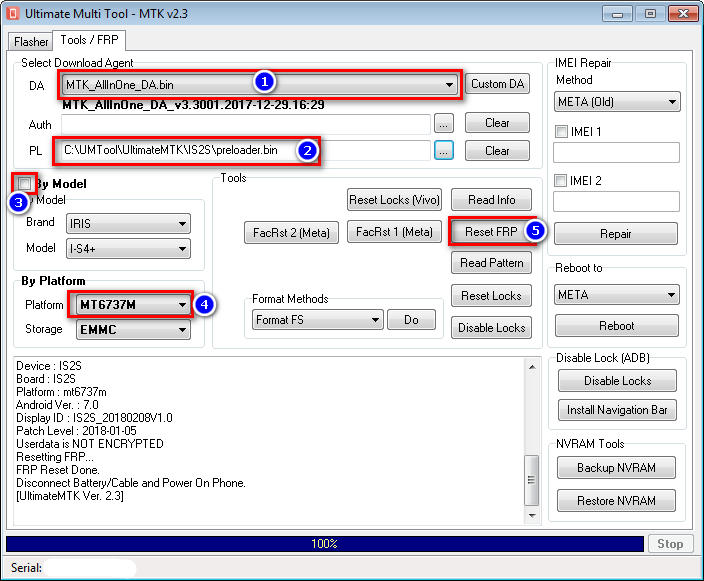Open the DA download agent dropdown
Image resolution: width=704 pixels, height=581 pixels.
tap(260, 85)
